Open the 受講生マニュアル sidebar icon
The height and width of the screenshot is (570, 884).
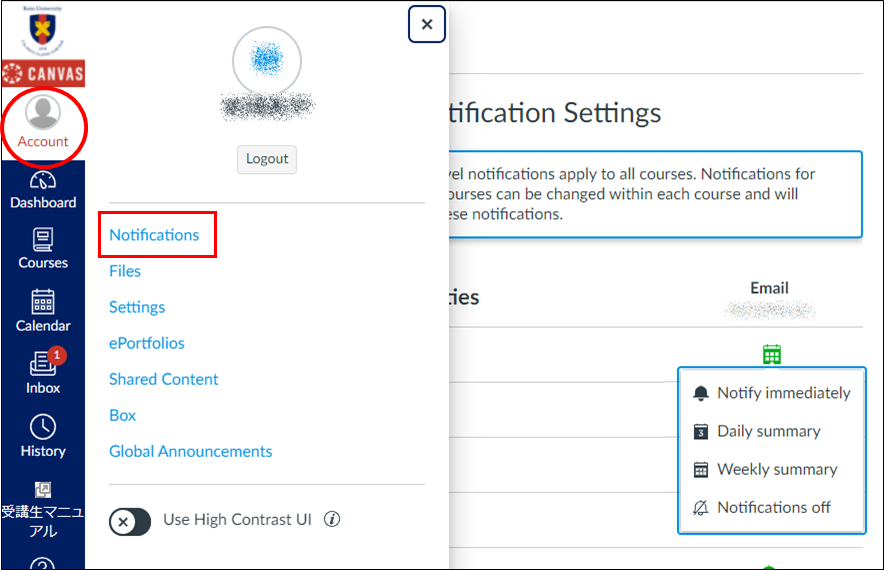click(43, 508)
